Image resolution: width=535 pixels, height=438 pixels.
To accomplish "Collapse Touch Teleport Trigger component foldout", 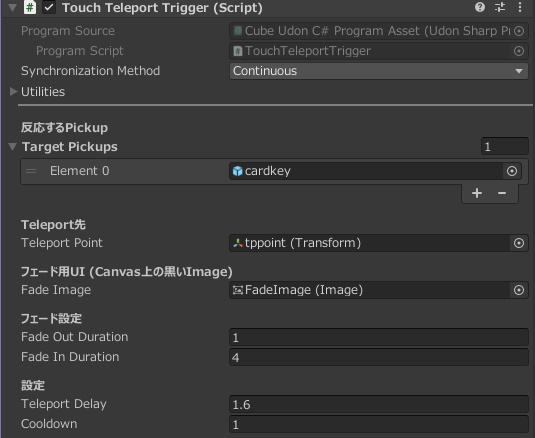I will (x=12, y=8).
